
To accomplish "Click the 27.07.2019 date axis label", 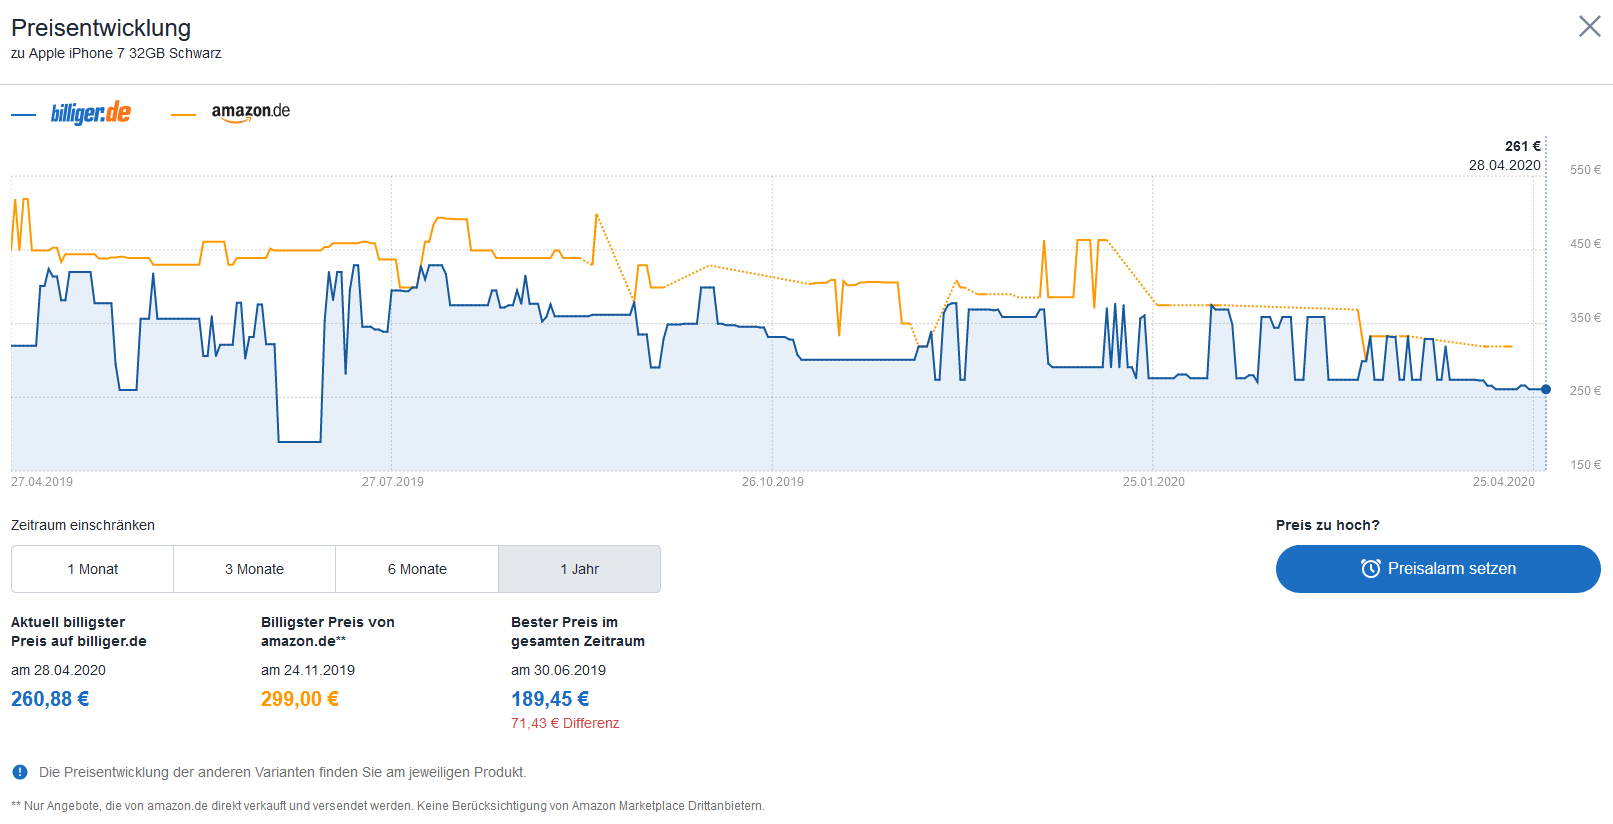I will pyautogui.click(x=392, y=482).
